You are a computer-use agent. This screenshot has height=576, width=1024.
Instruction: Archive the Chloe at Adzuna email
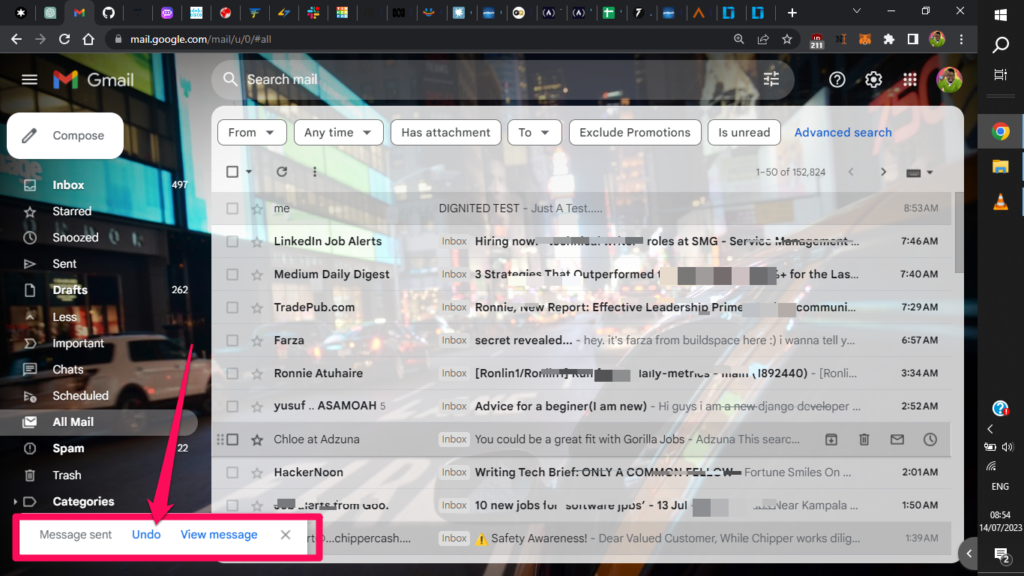831,440
